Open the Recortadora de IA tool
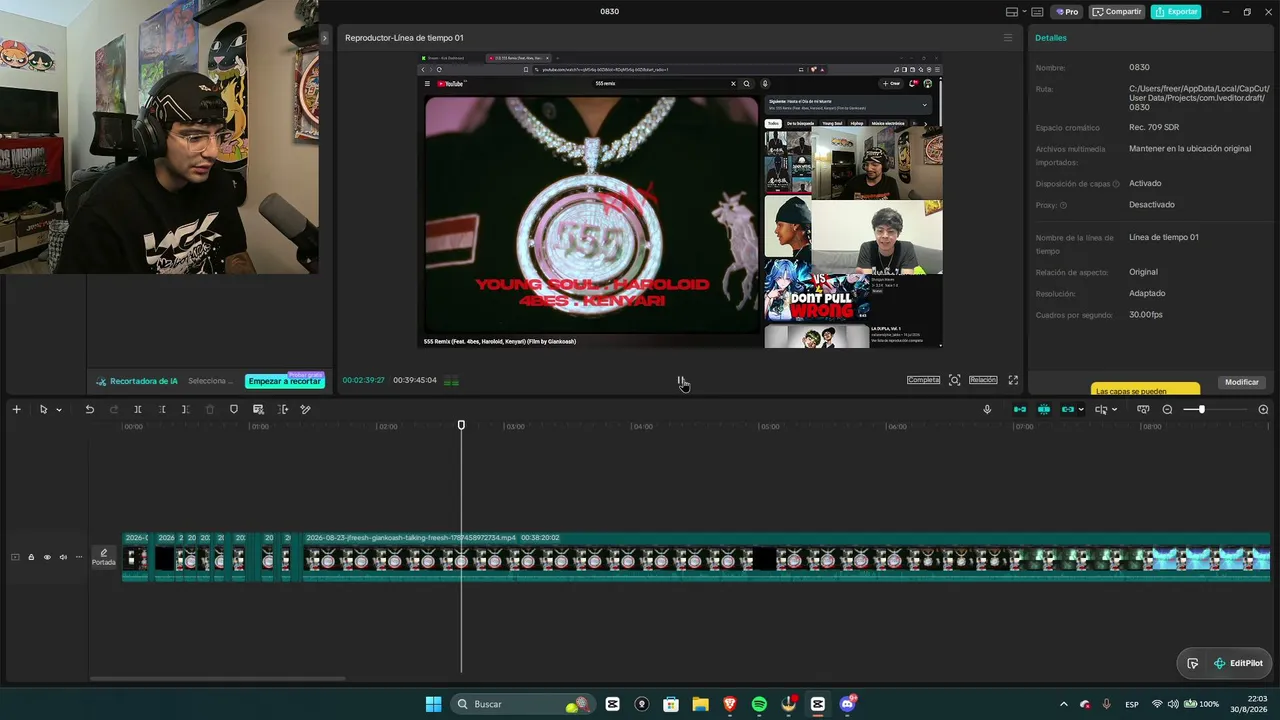Image resolution: width=1280 pixels, height=720 pixels. click(137, 381)
